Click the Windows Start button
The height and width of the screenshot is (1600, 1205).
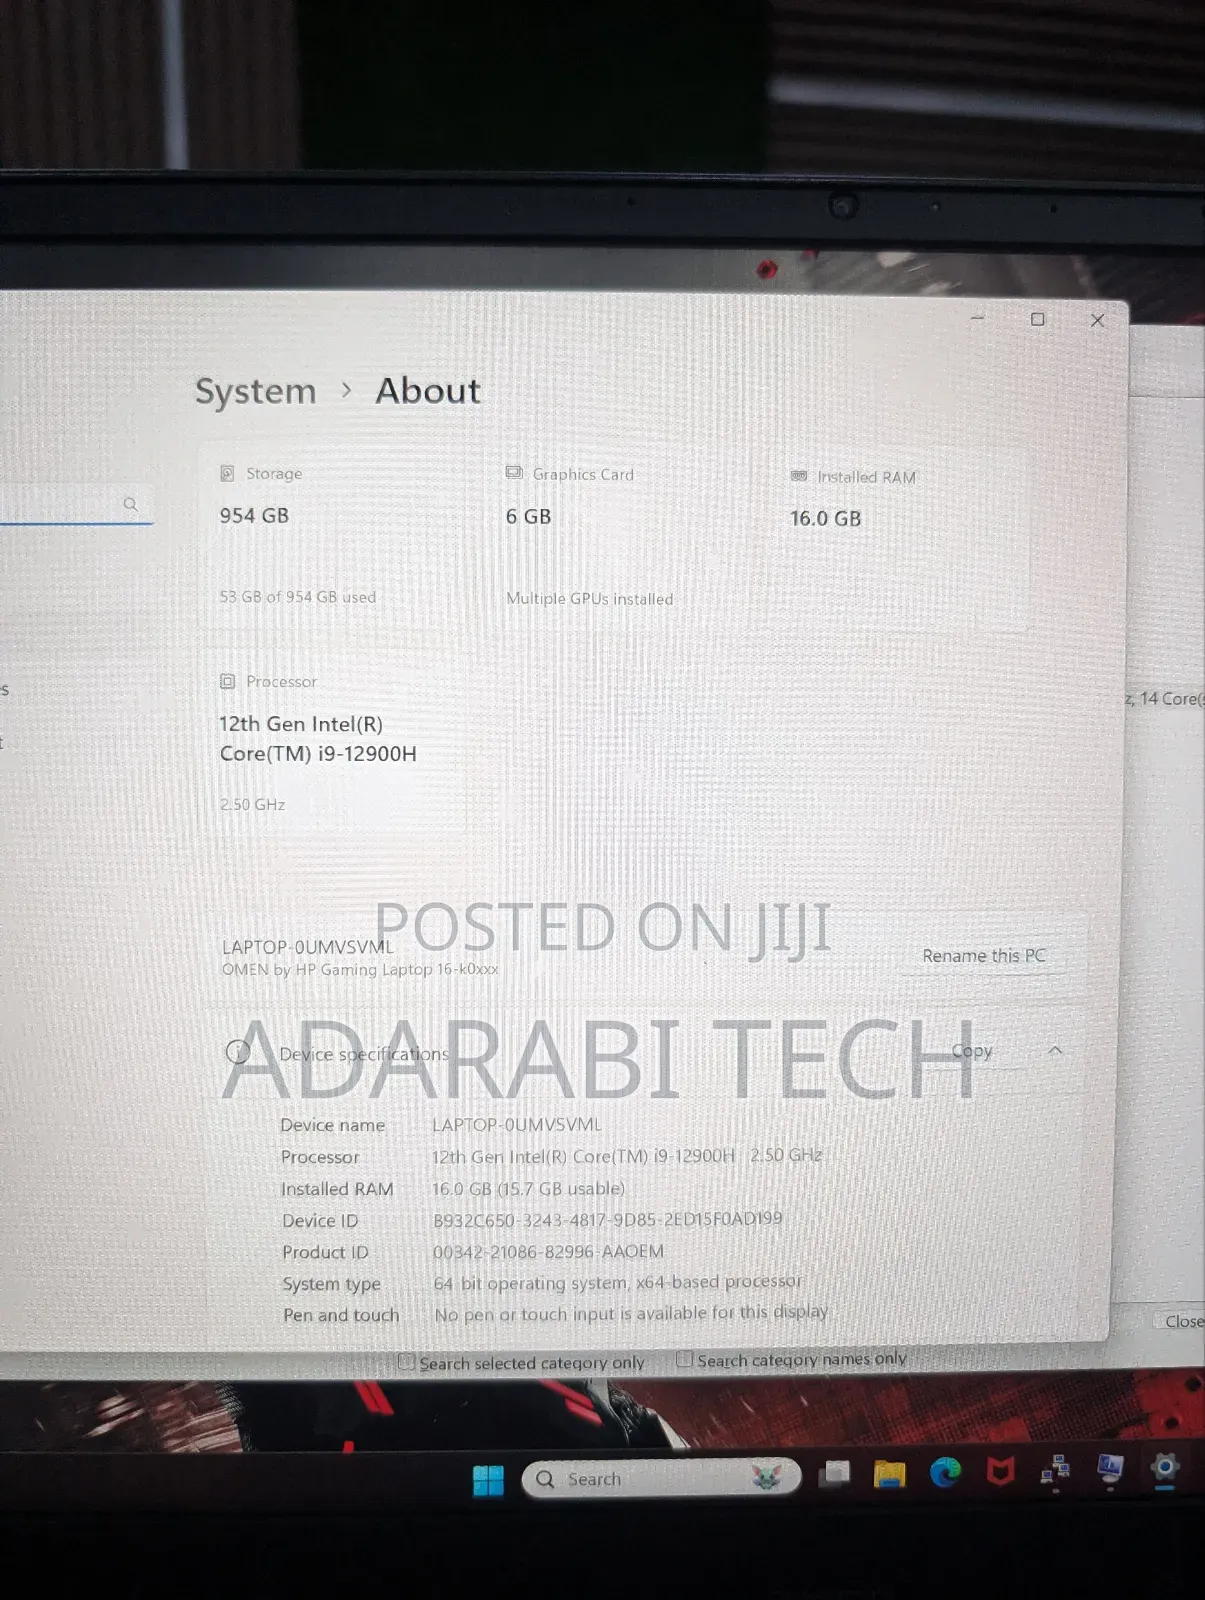point(488,1480)
